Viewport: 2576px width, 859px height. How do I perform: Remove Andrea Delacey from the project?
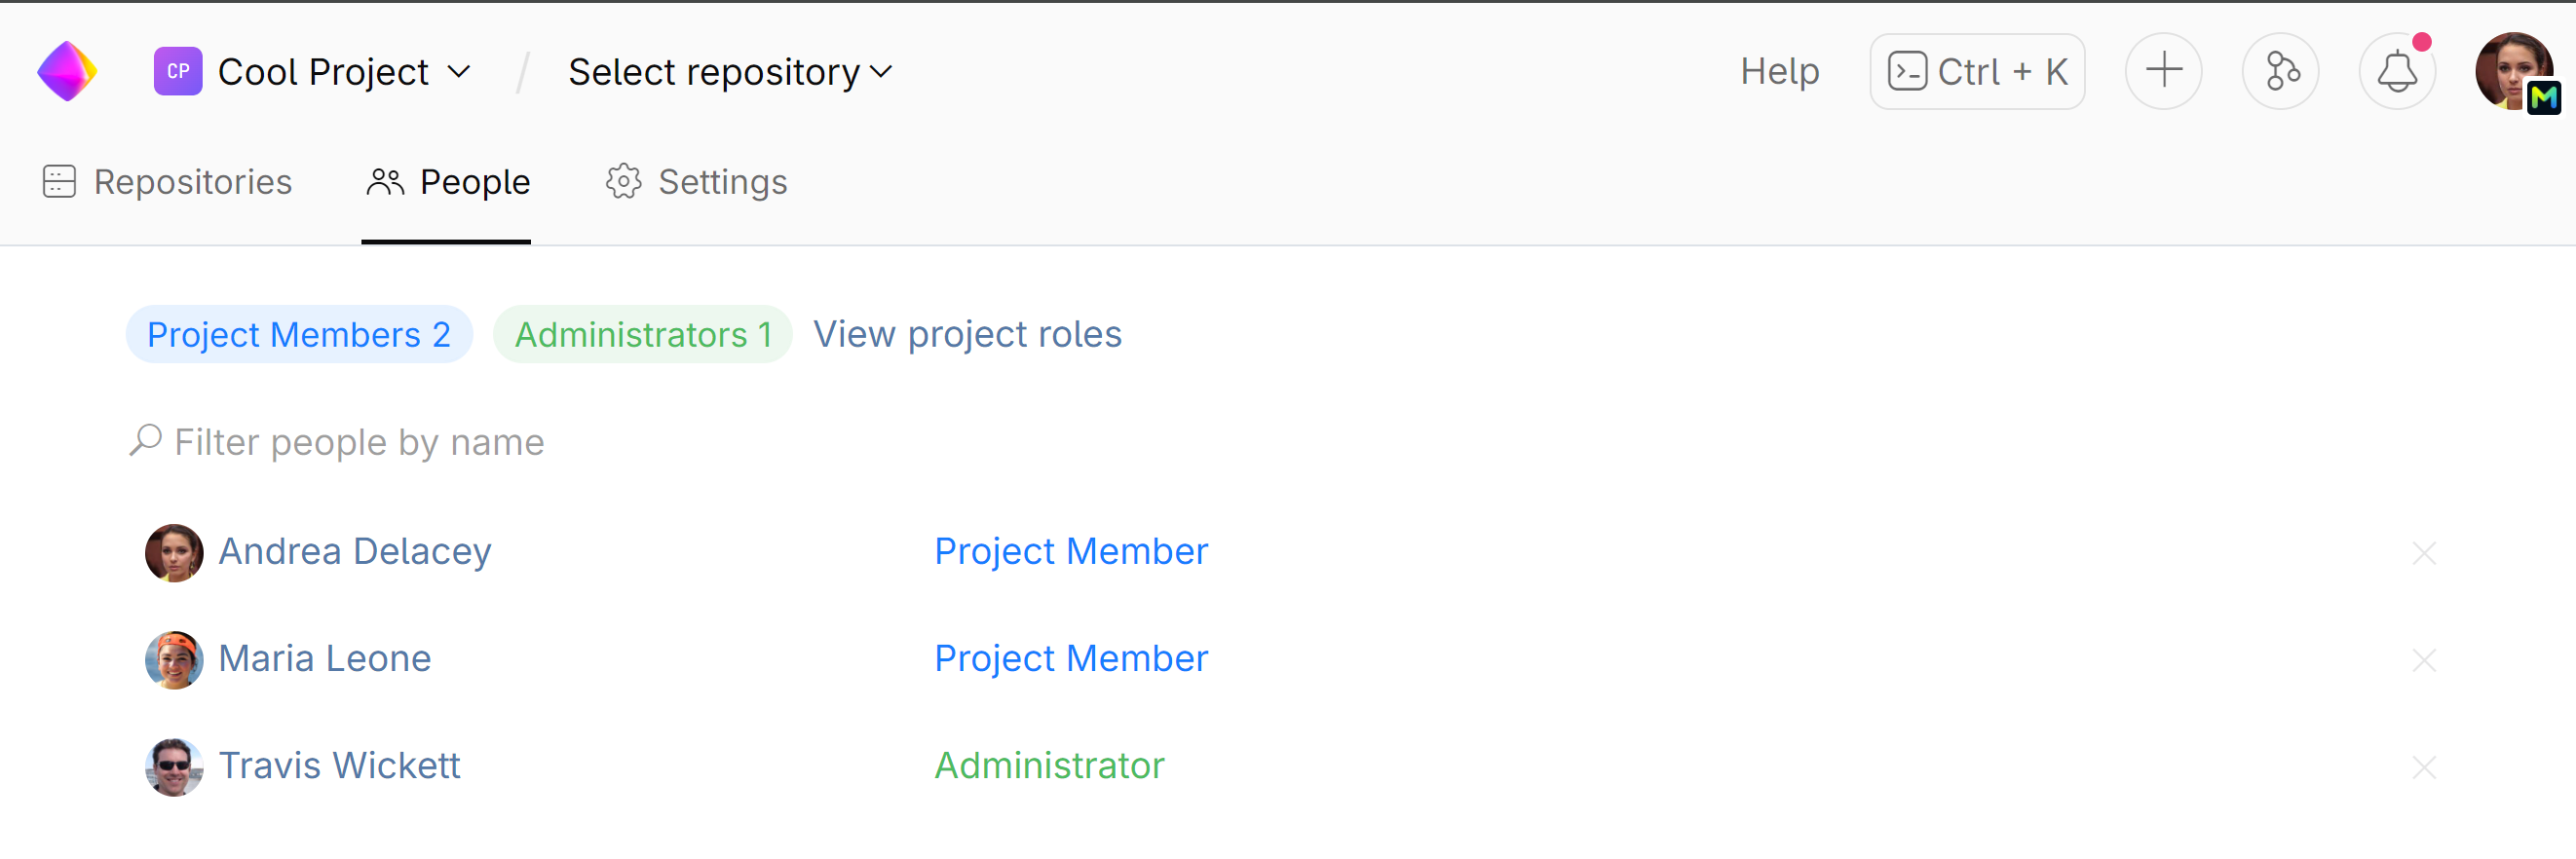pyautogui.click(x=2423, y=552)
